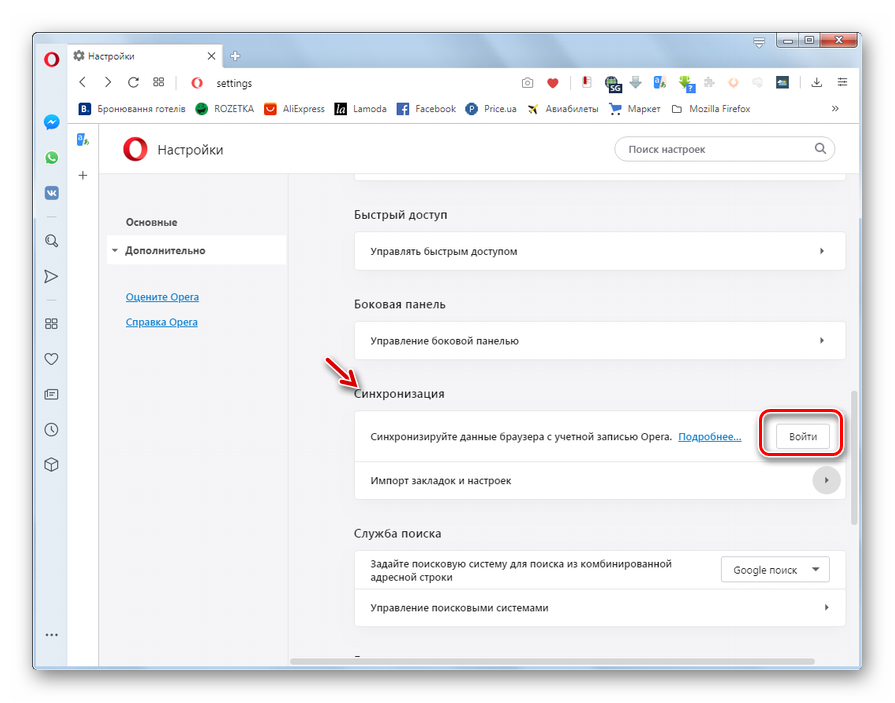The image size is (895, 703).
Task: Click the horizontal scrollbar at the bottom
Action: (552, 661)
